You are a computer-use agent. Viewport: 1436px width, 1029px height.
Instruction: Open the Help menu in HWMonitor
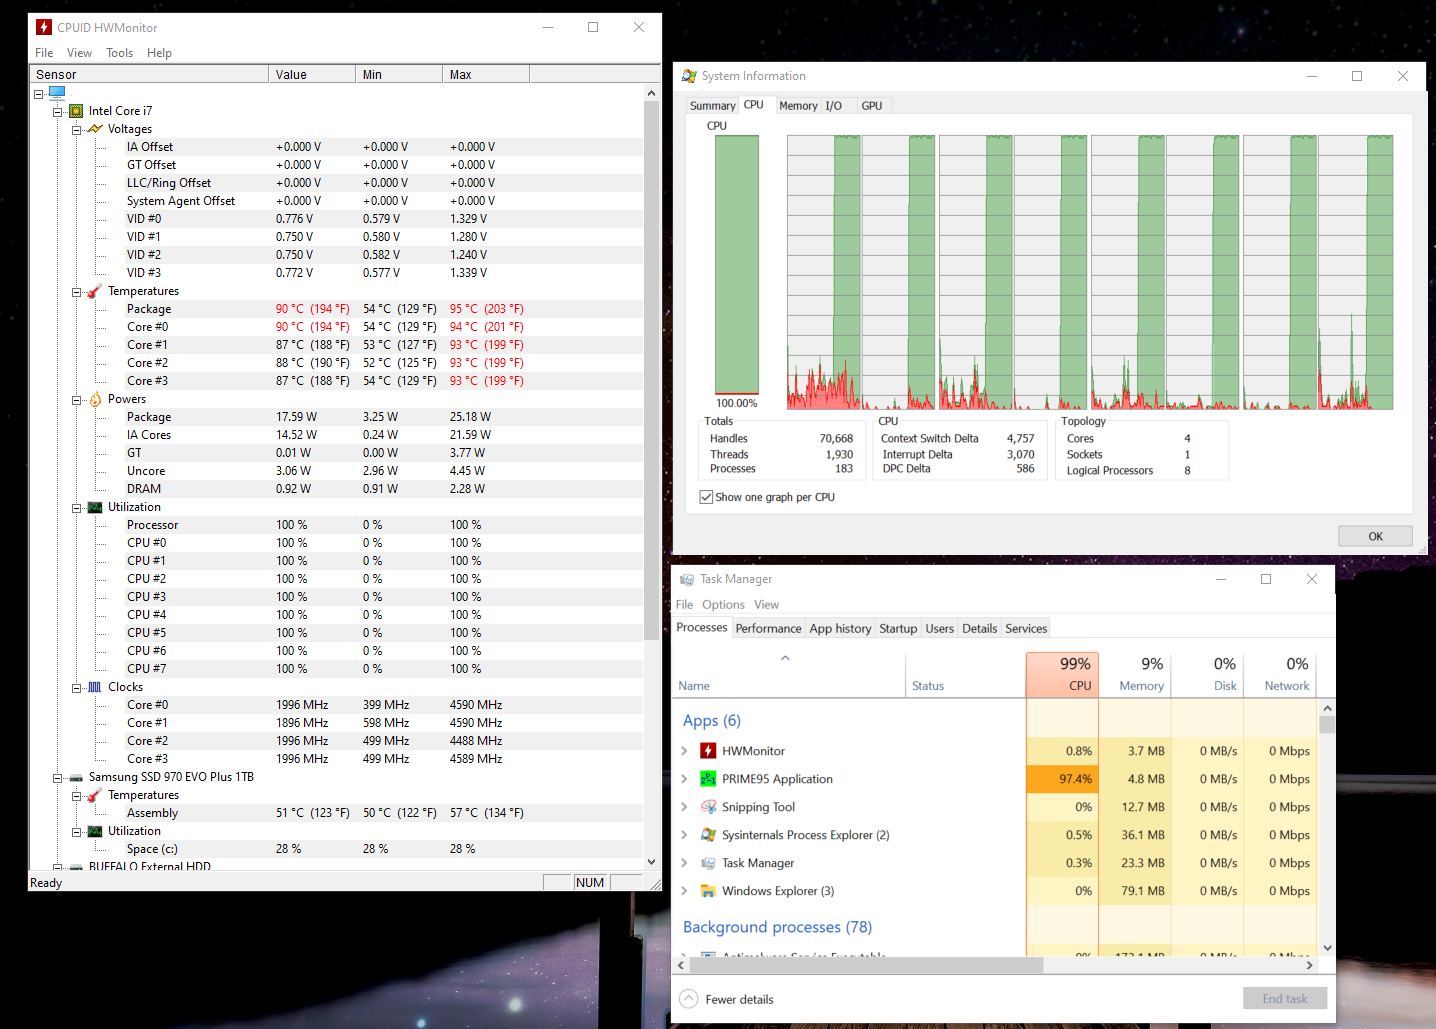click(x=159, y=53)
